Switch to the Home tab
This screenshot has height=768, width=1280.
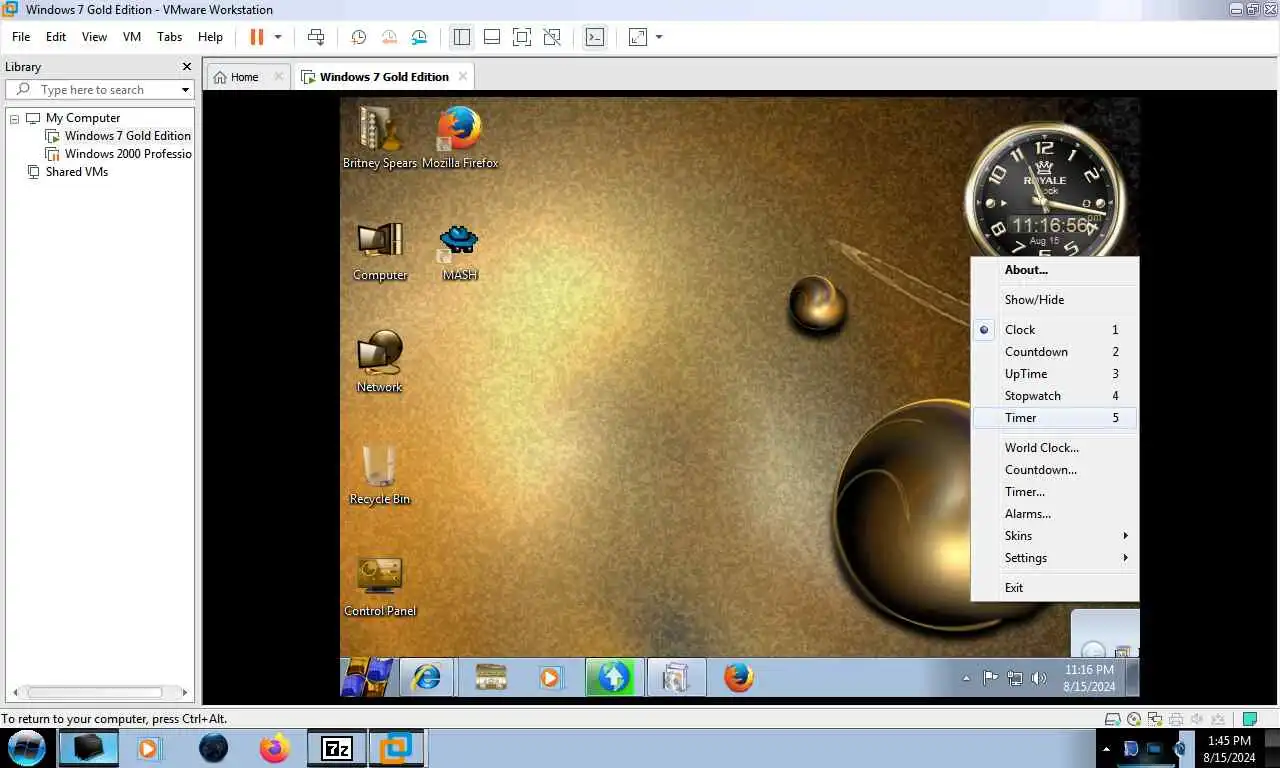pyautogui.click(x=236, y=77)
